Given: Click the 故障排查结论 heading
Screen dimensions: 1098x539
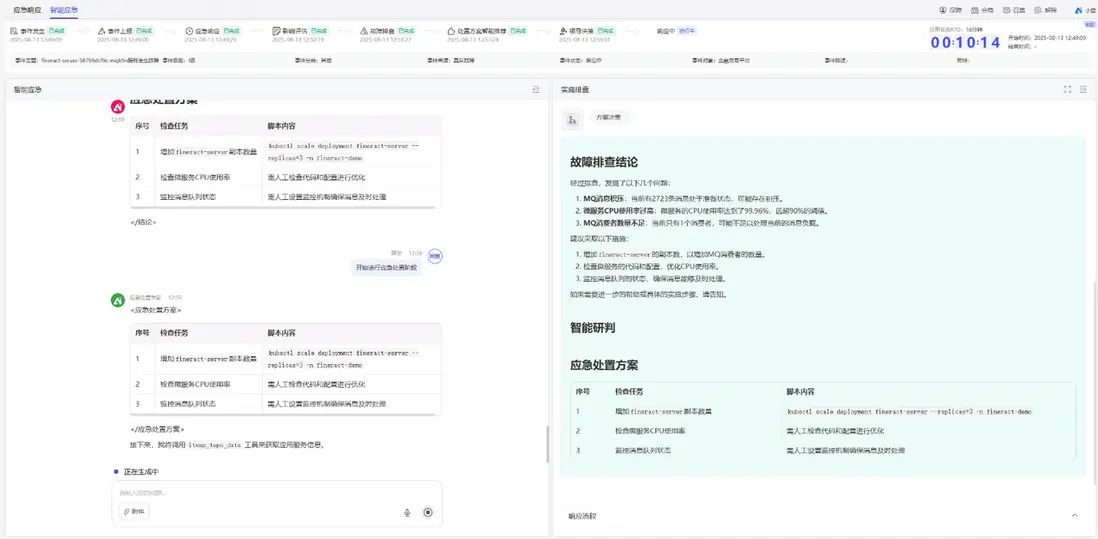Looking at the screenshot, I should tap(604, 162).
